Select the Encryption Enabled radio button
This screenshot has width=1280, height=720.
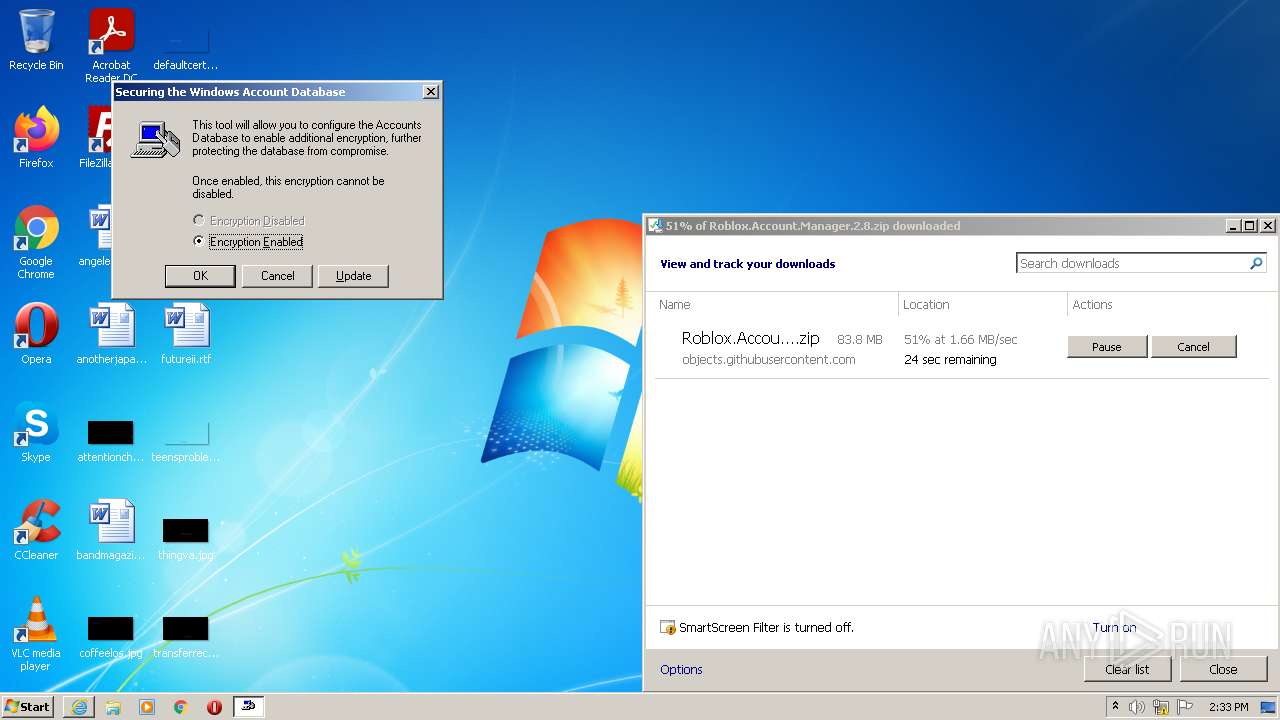[x=199, y=241]
